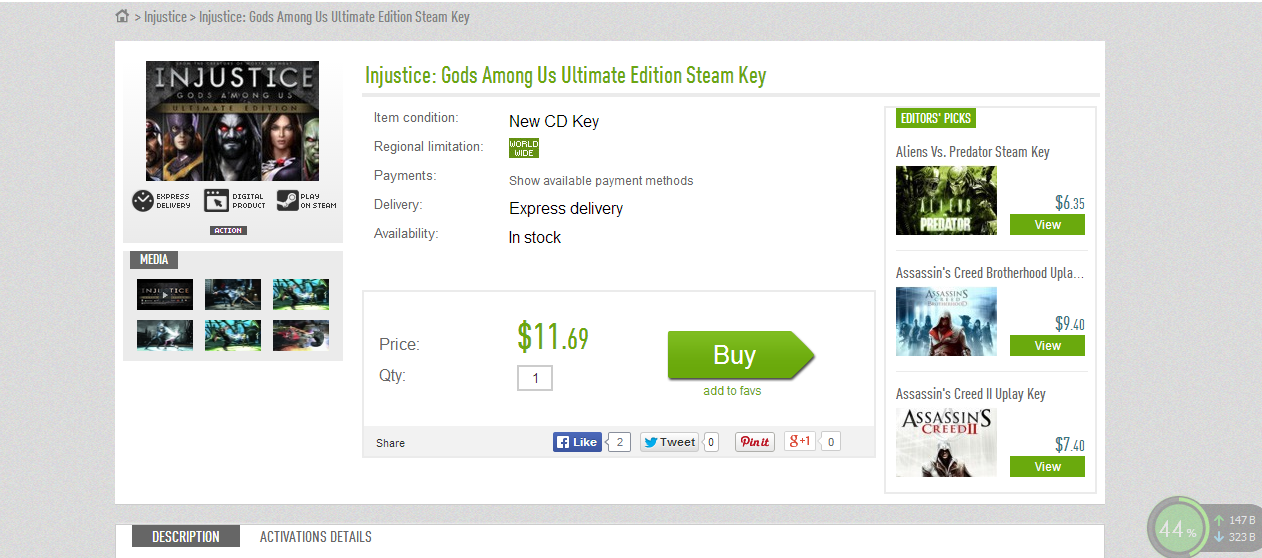The width and height of the screenshot is (1262, 558).
Task: Click the Play on Steam icon
Action: (287, 201)
